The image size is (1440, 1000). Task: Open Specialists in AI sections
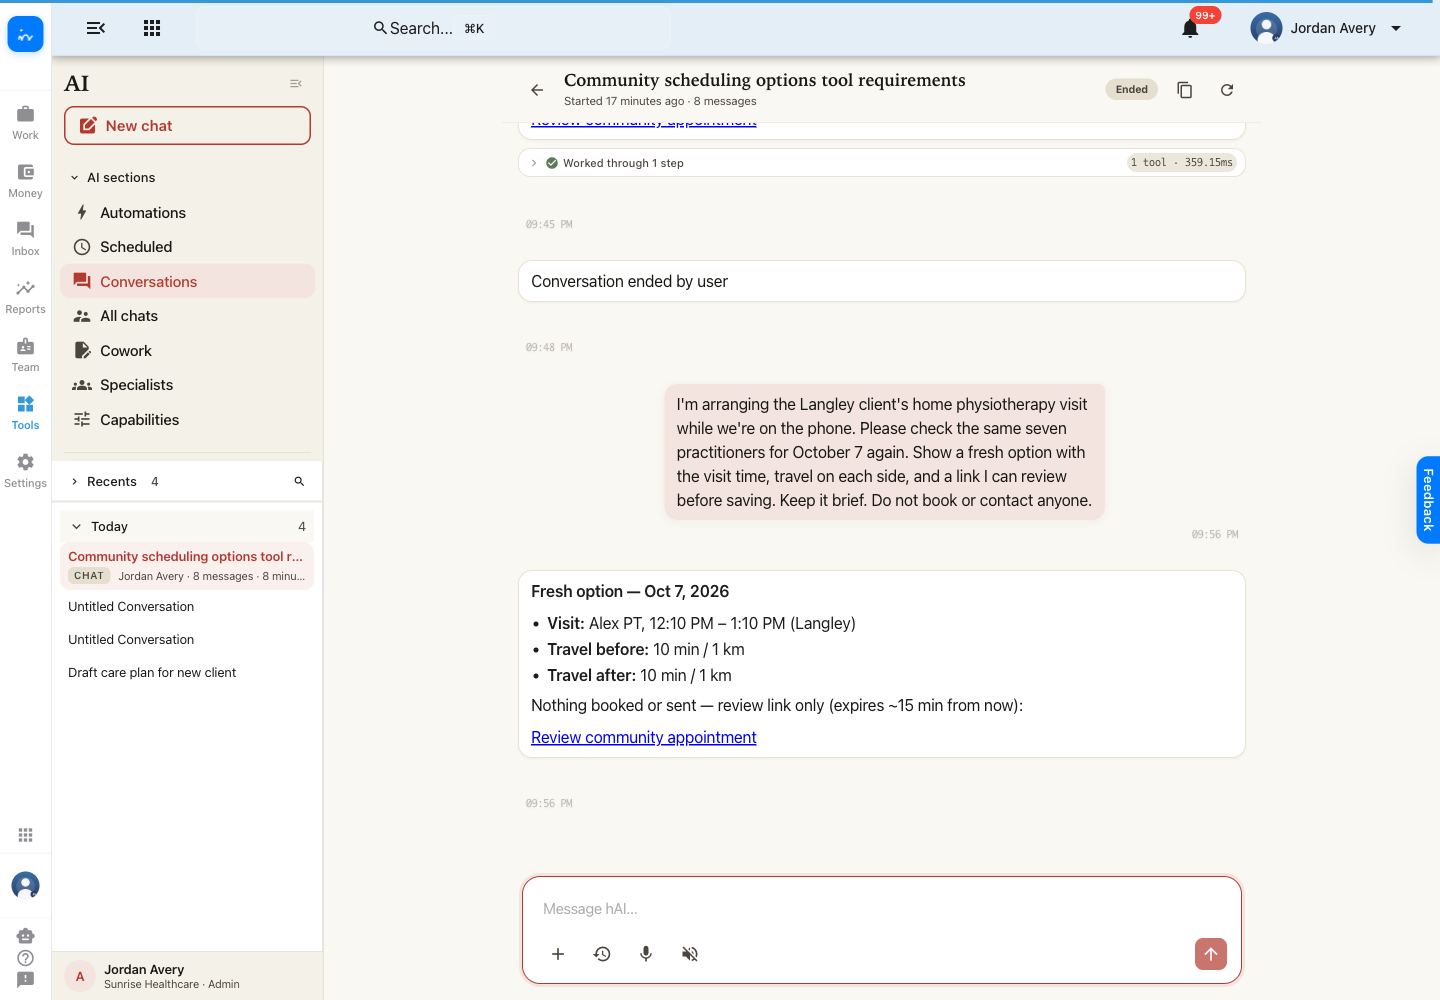coord(187,385)
